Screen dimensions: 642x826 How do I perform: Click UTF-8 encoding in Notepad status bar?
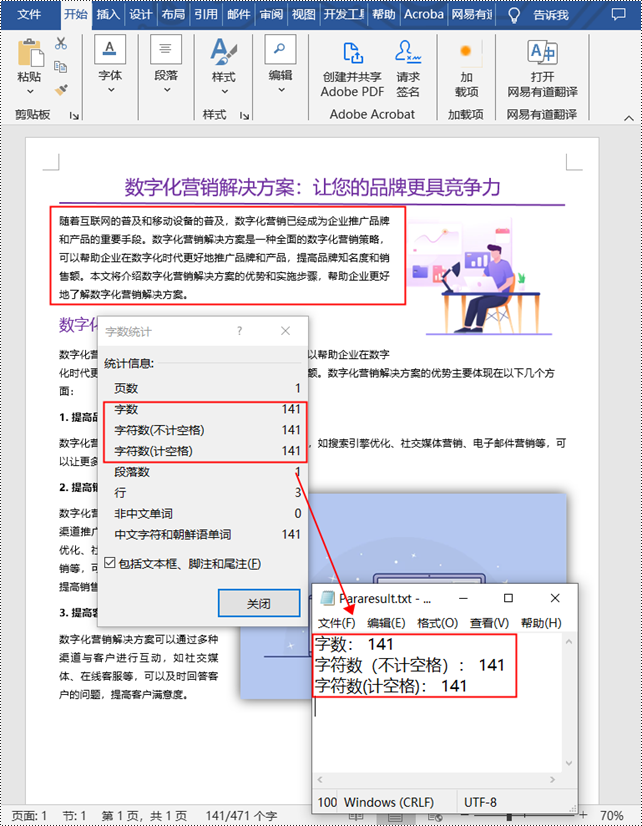(480, 802)
